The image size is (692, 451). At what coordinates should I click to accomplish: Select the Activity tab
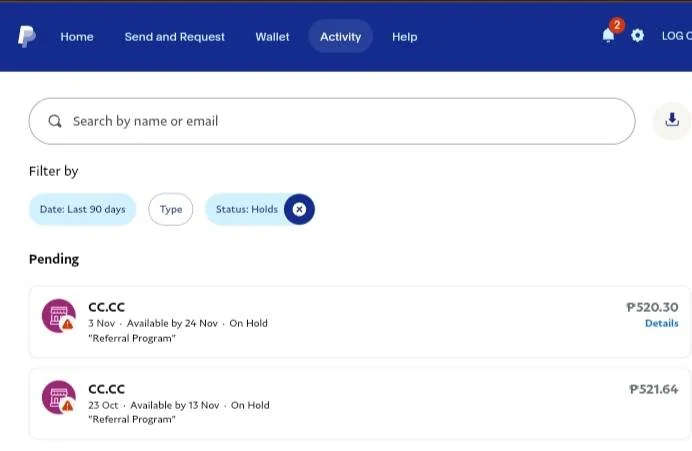click(x=341, y=37)
